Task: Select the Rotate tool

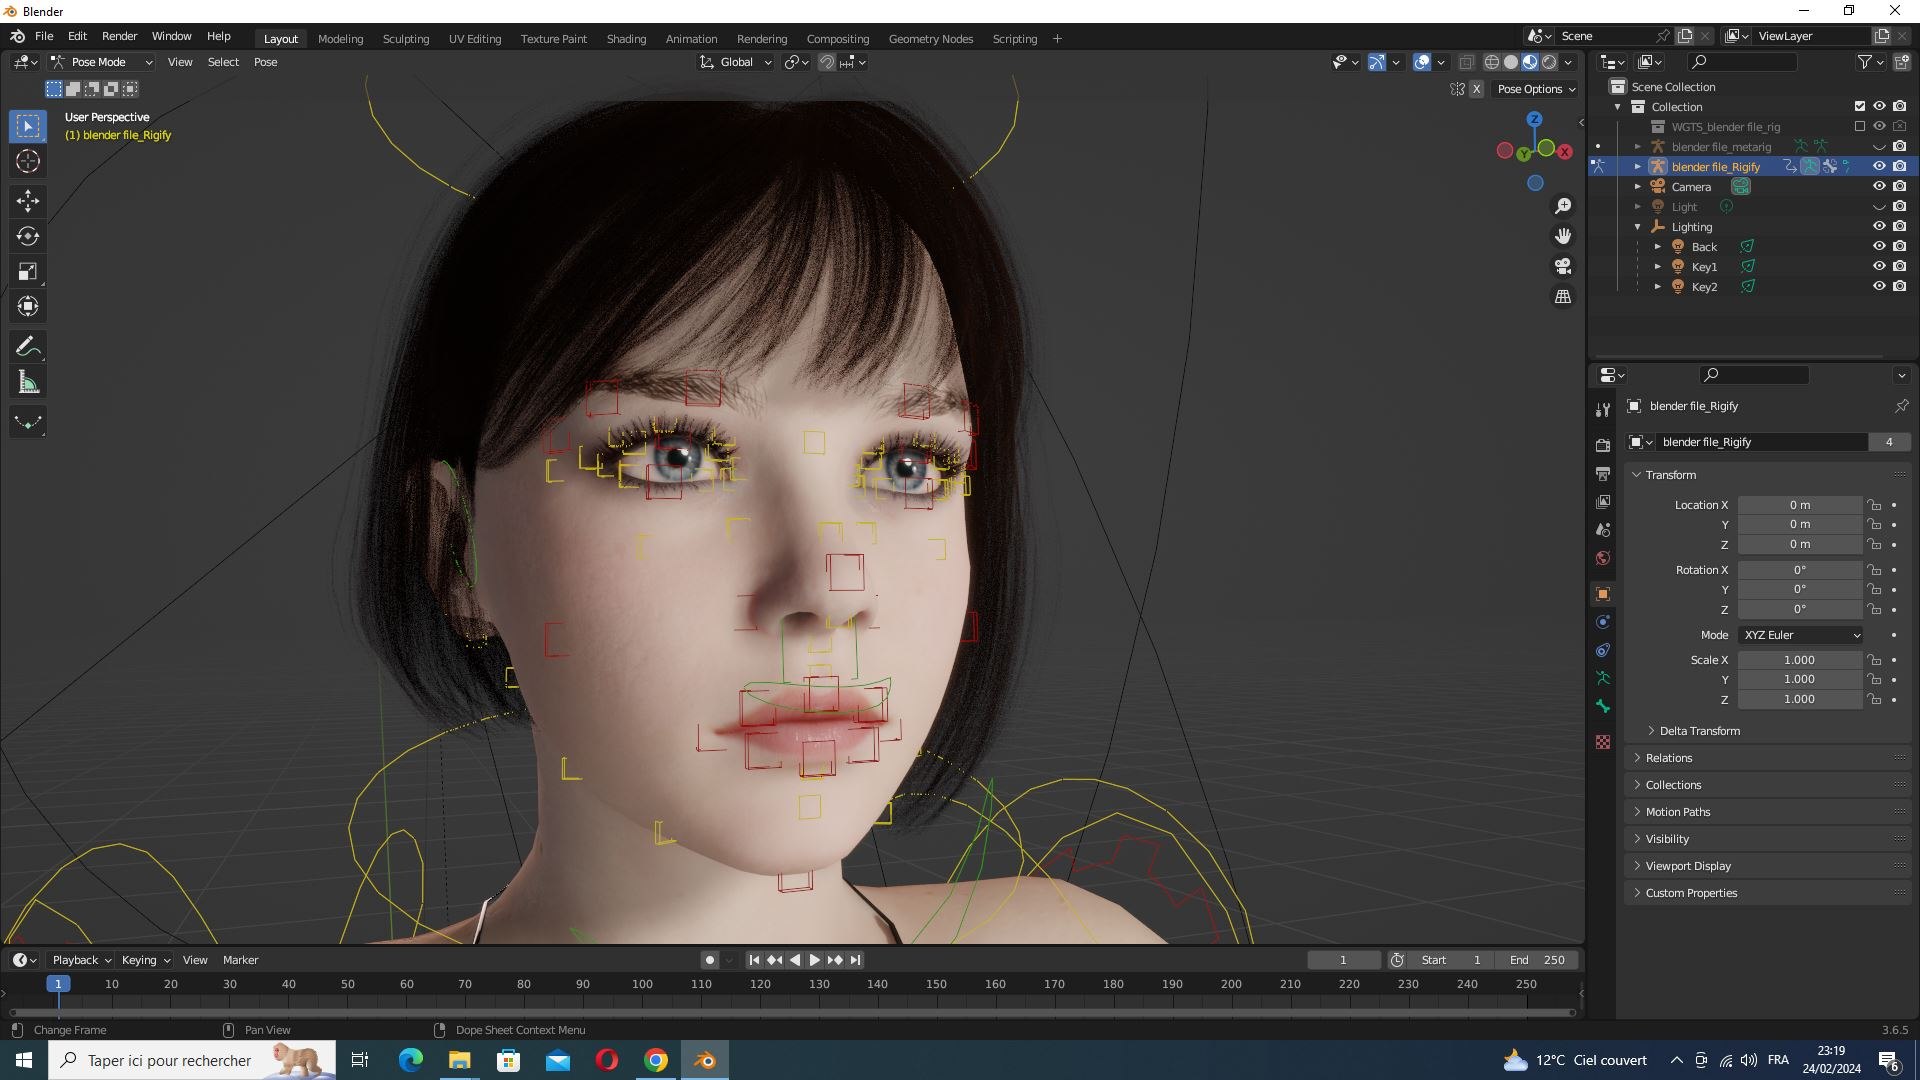Action: point(28,236)
